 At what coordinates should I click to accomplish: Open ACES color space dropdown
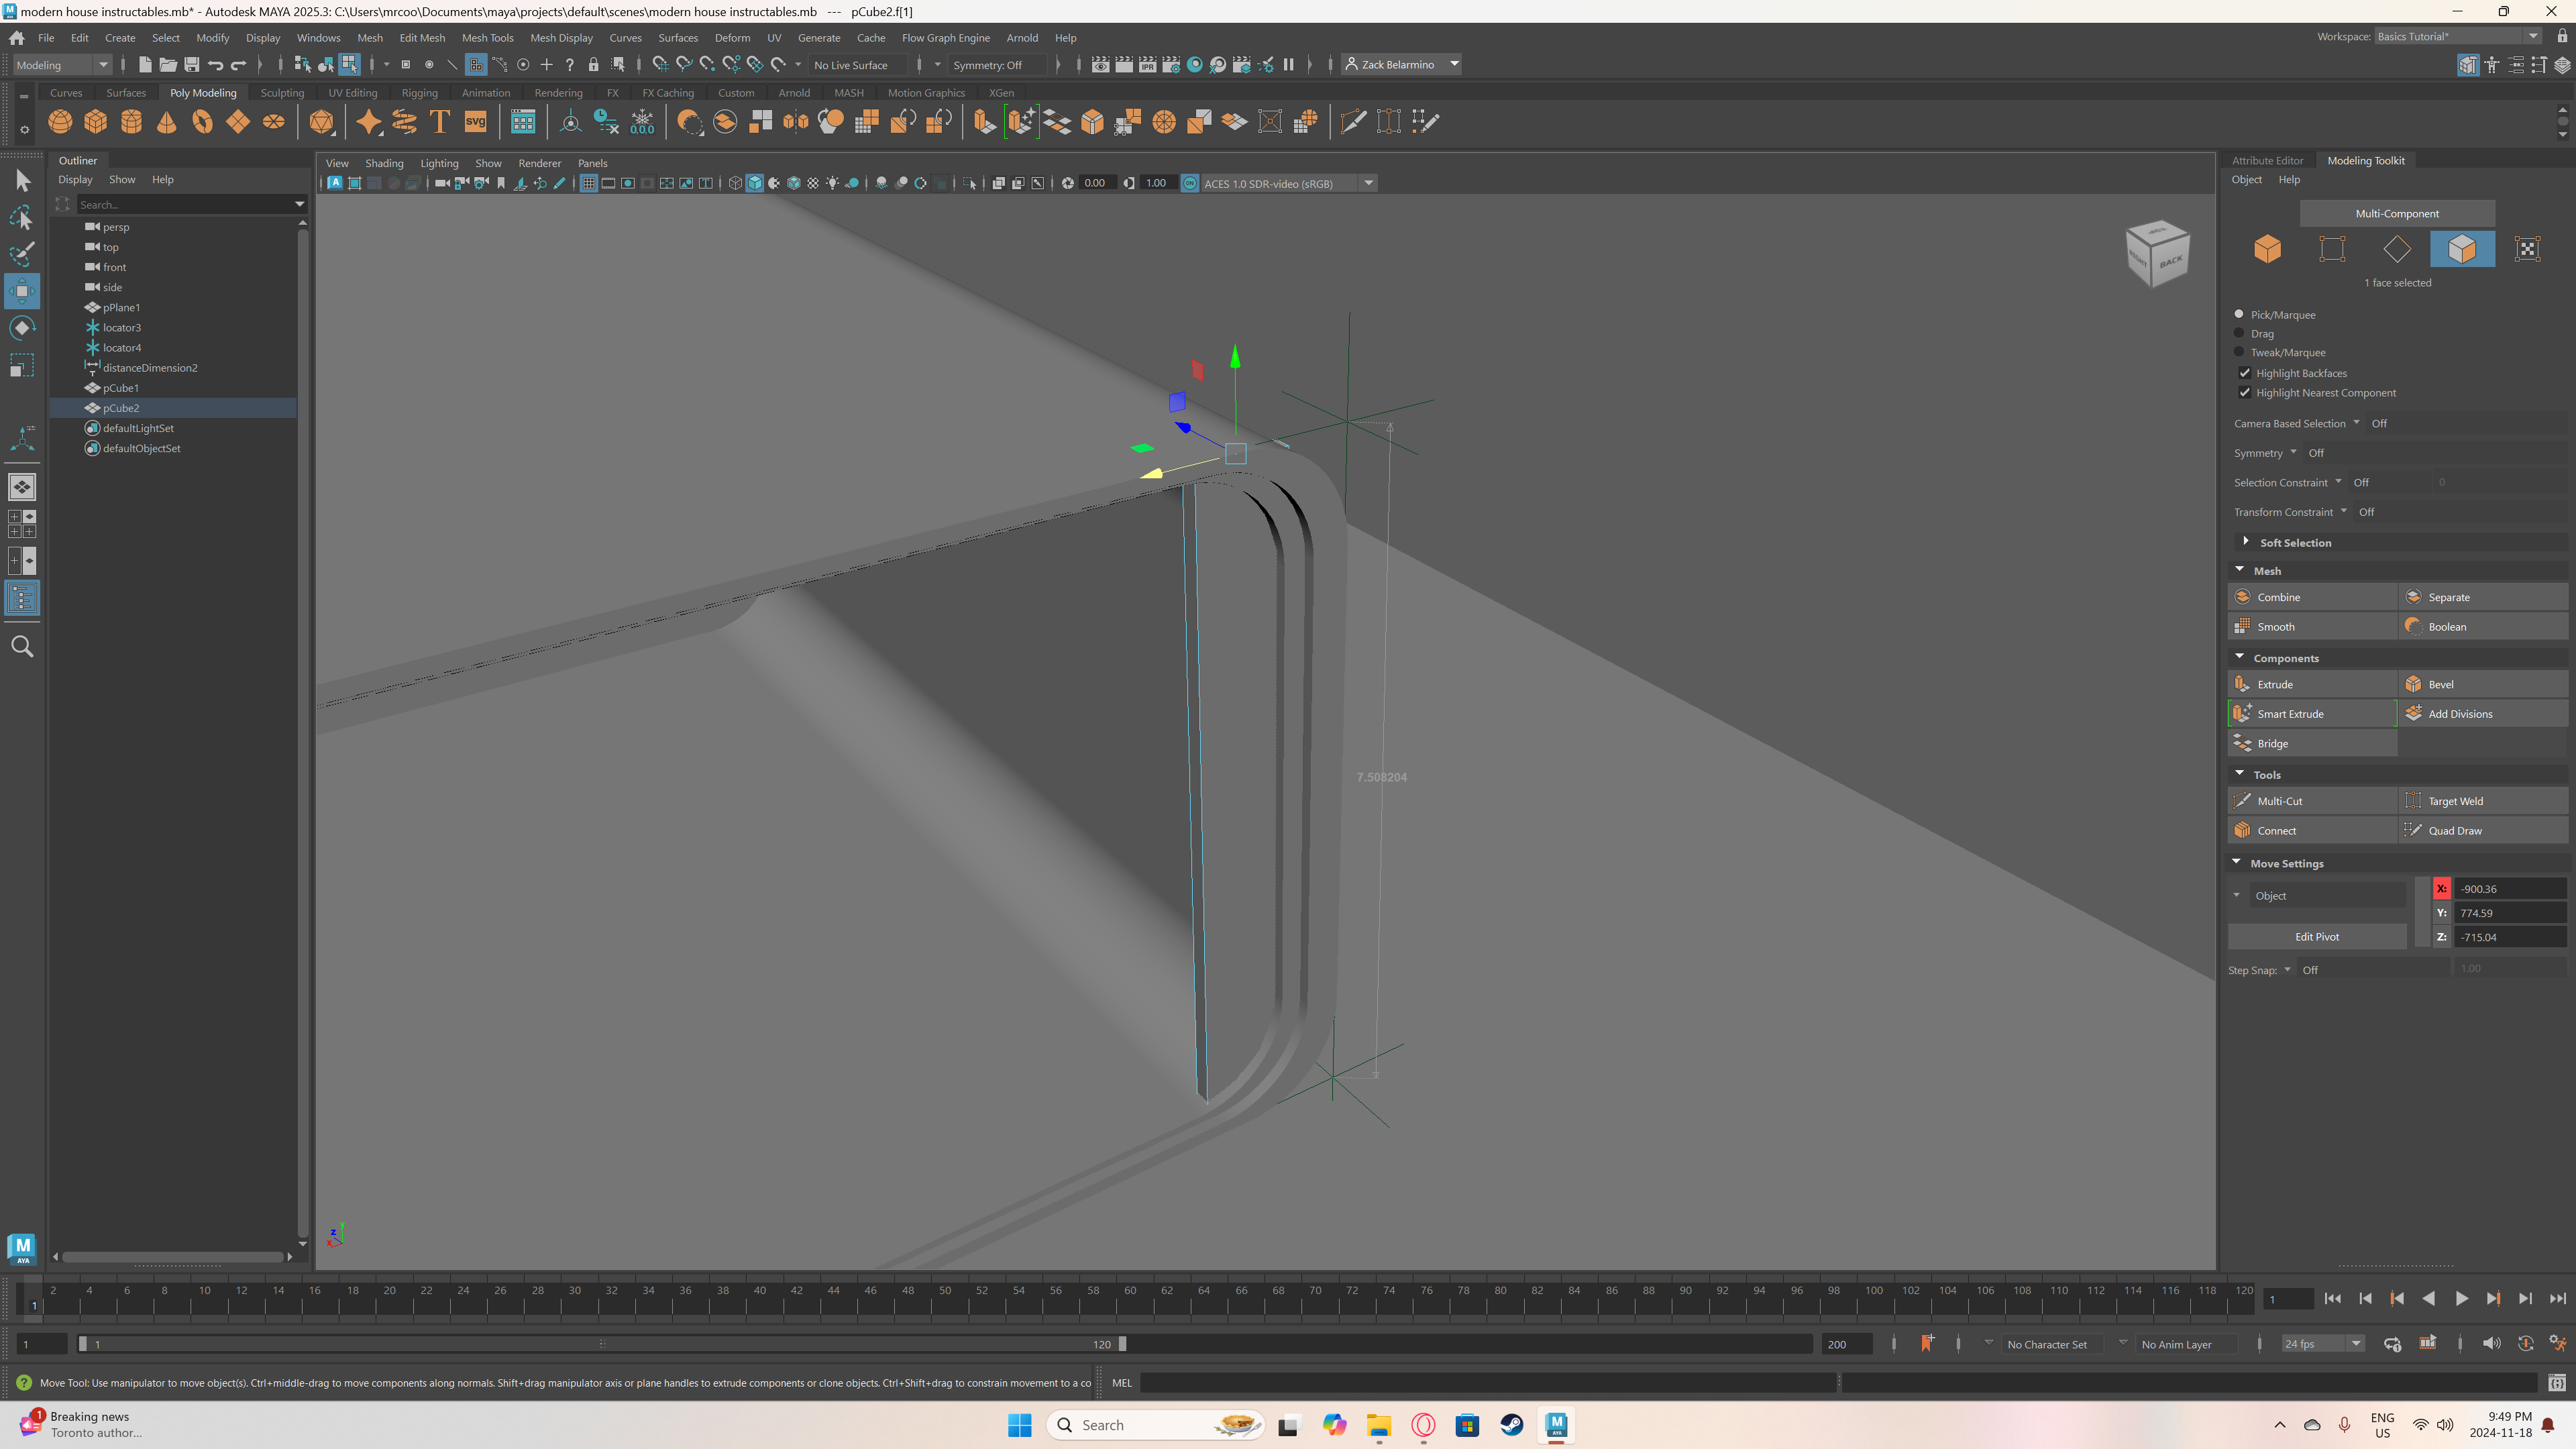tap(1289, 183)
